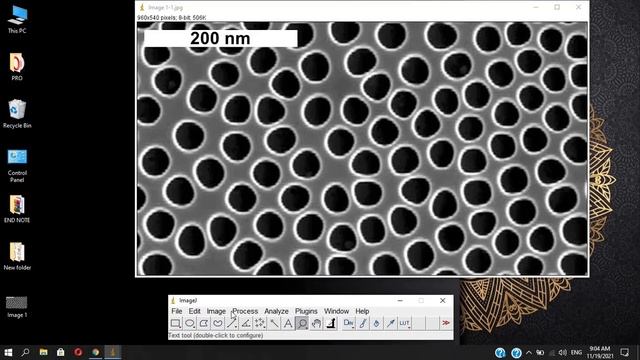Viewport: 640px width, 360px height.
Task: Select the Oval selection tool
Action: (x=189, y=323)
